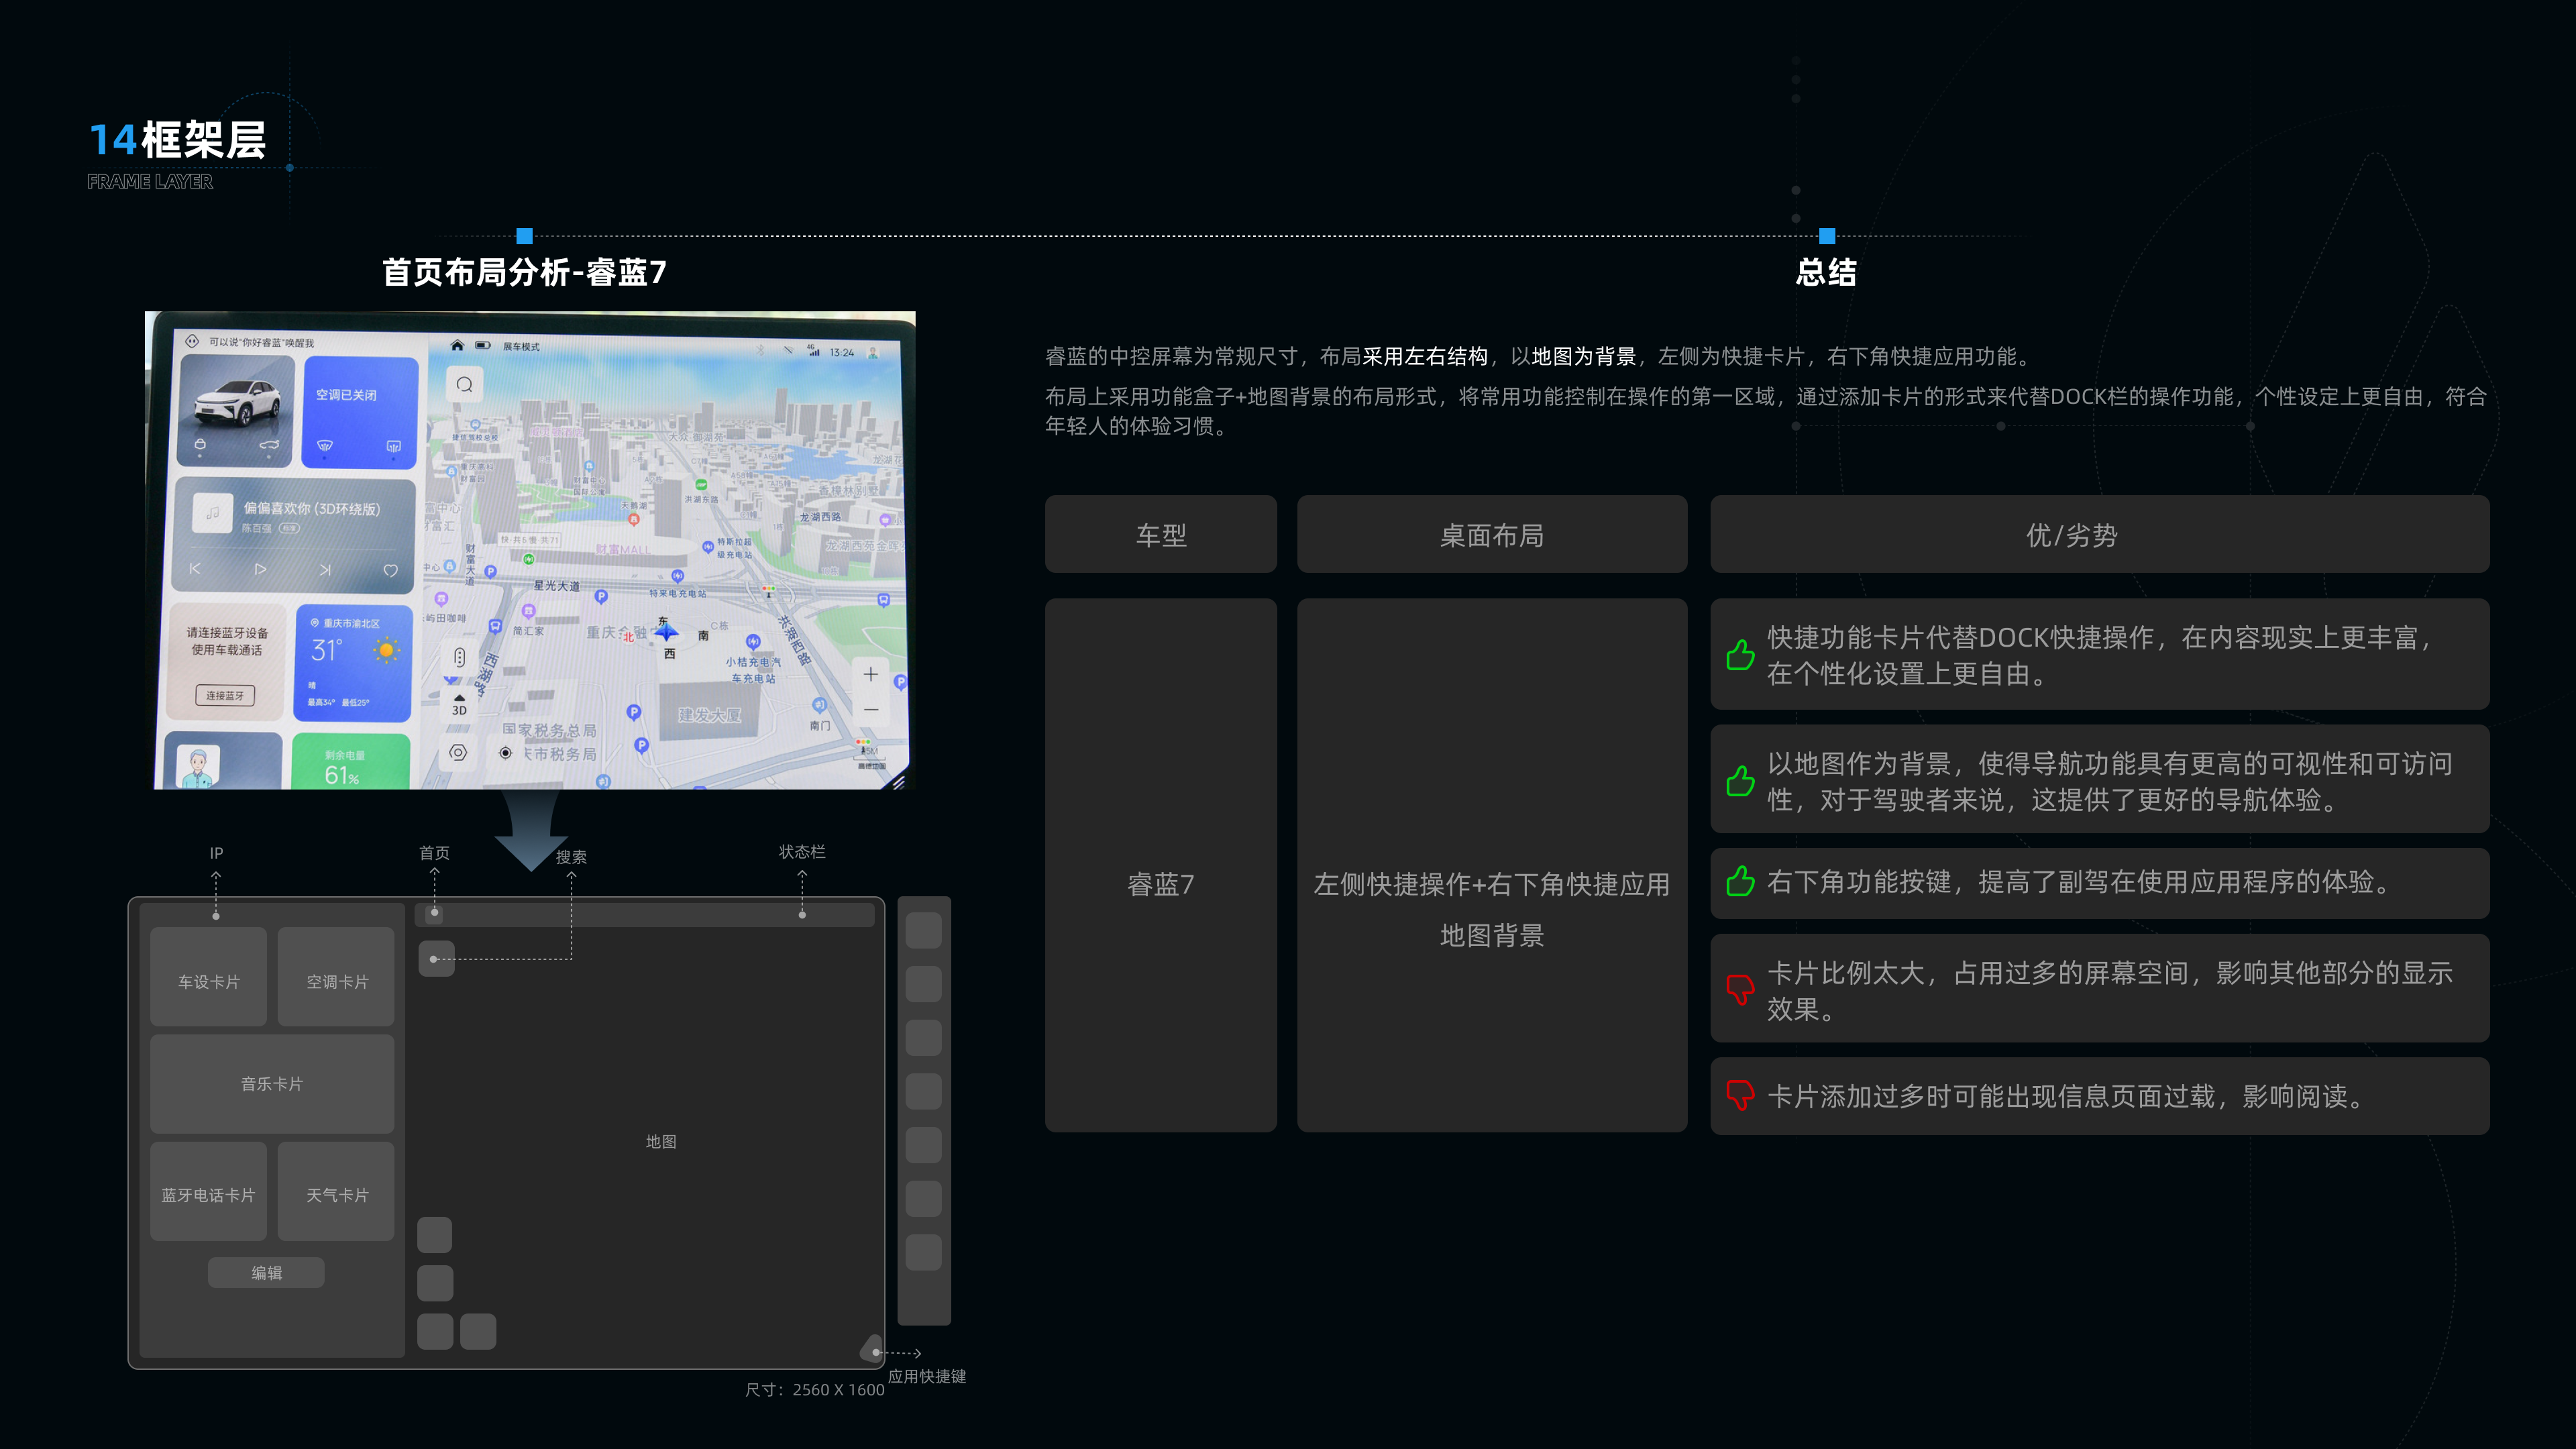Tap the home icon in the status bar
The image size is (2576, 1449).
[459, 347]
